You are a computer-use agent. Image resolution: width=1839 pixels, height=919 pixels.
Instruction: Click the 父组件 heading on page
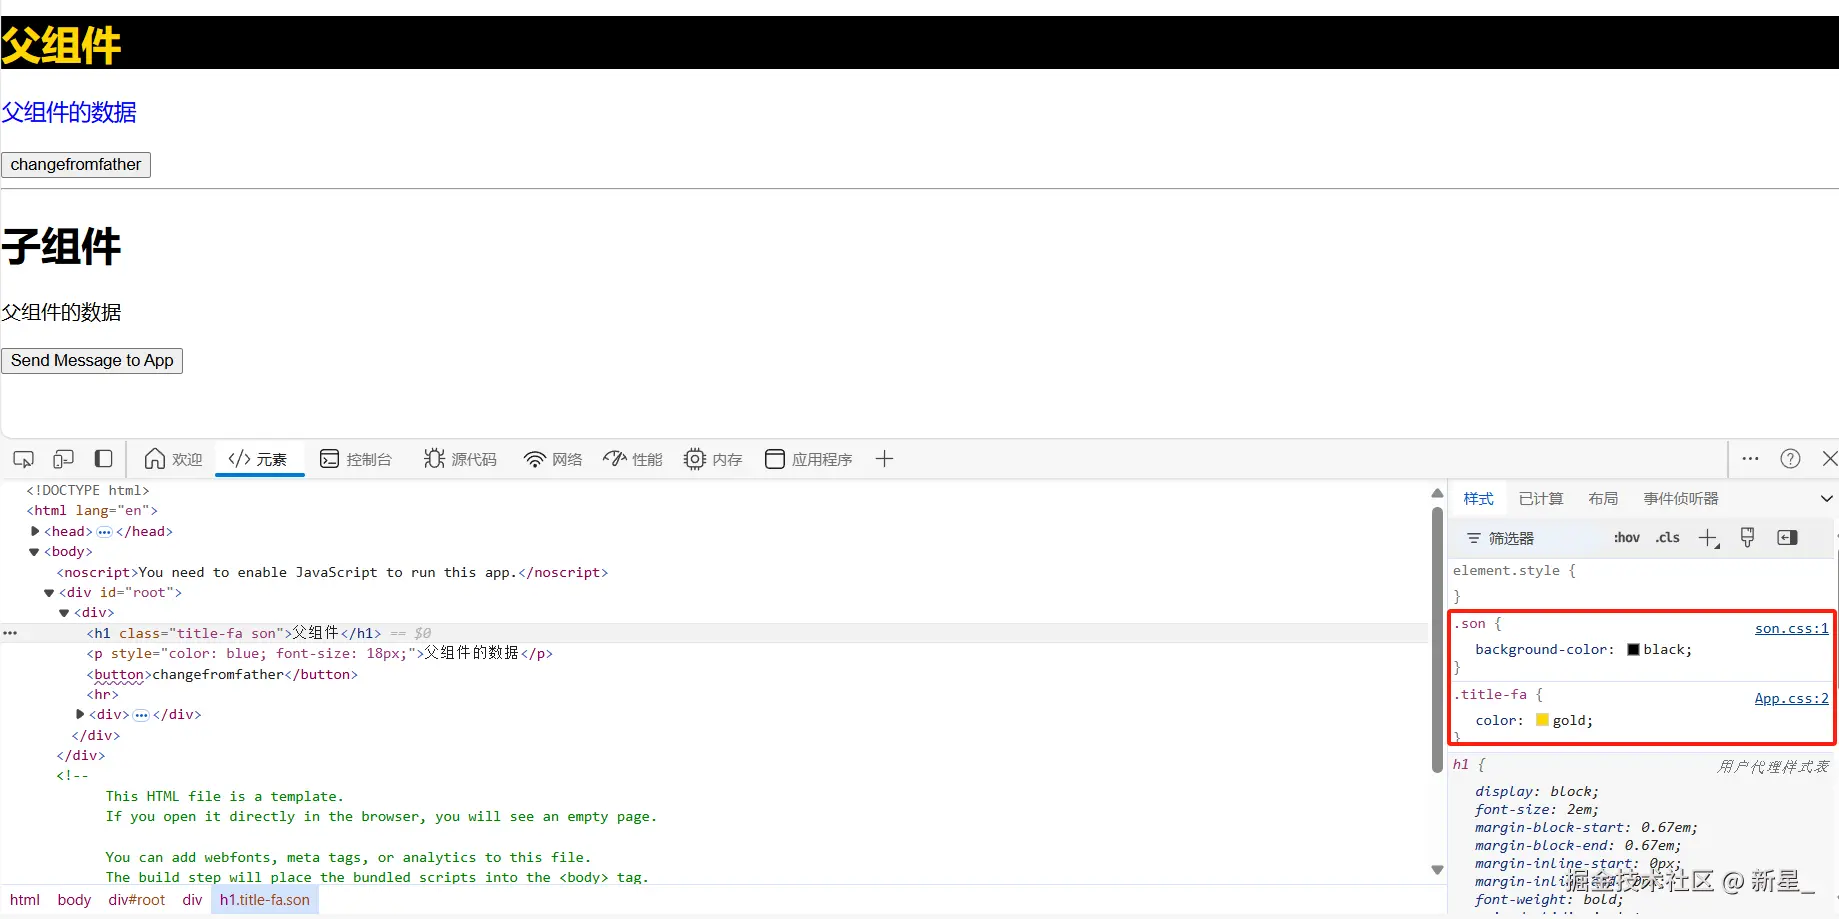coord(61,45)
